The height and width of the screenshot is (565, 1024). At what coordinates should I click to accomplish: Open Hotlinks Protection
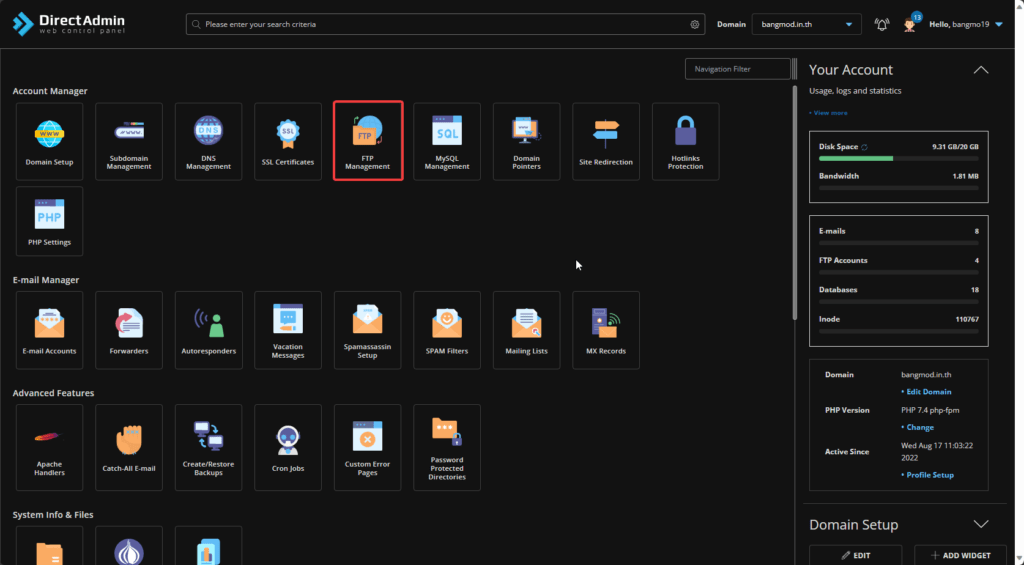tap(685, 141)
